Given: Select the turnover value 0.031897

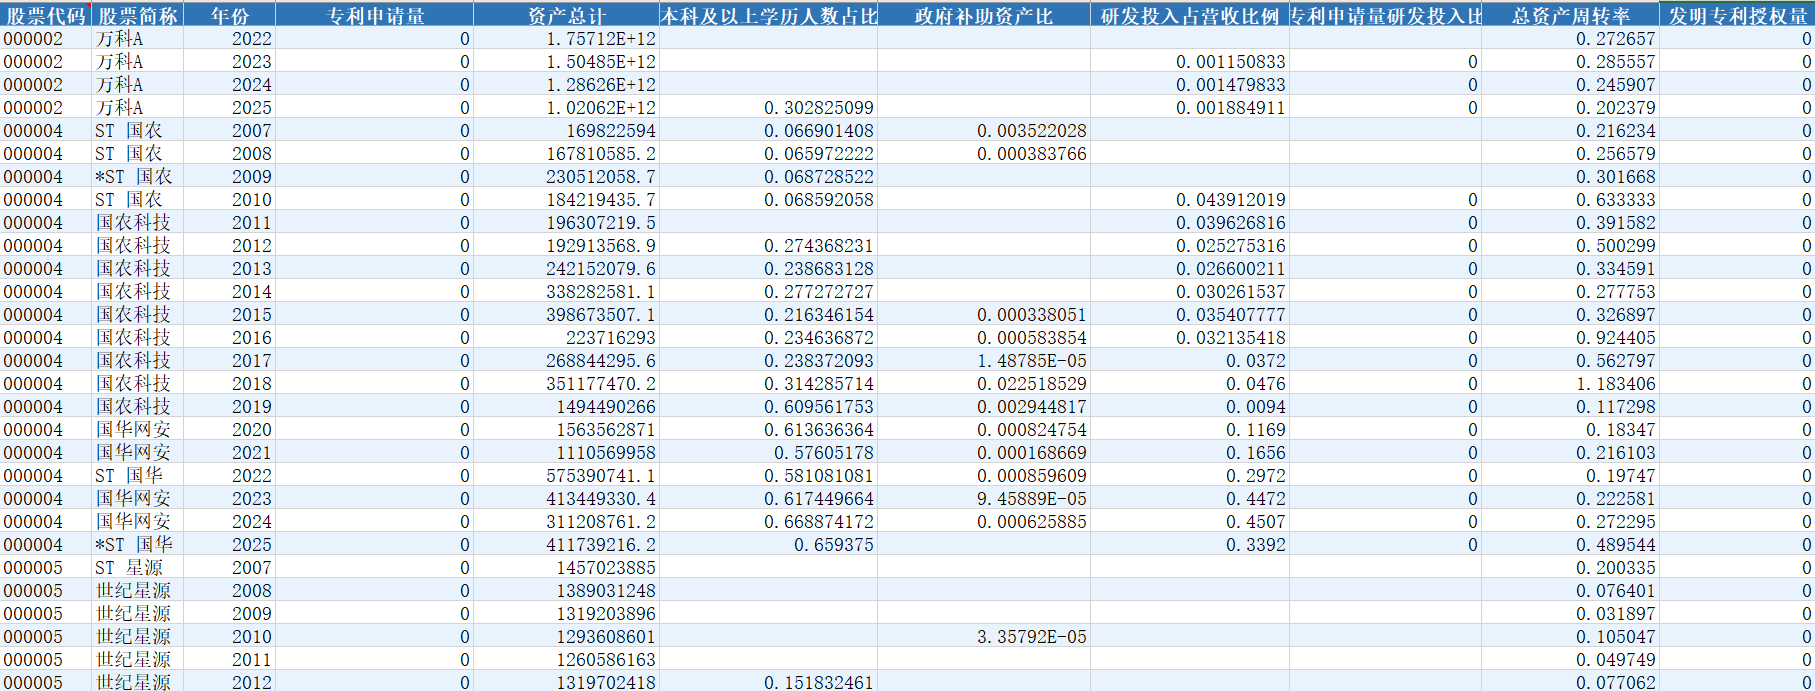Looking at the screenshot, I should (1570, 613).
